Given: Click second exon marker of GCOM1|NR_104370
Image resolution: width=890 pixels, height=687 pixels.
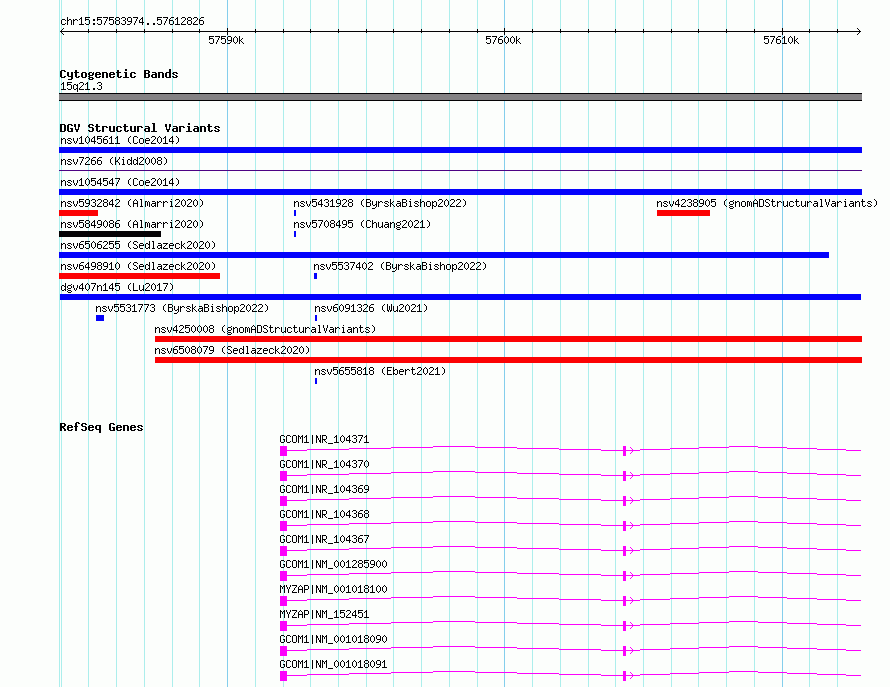Looking at the screenshot, I should pyautogui.click(x=624, y=476).
